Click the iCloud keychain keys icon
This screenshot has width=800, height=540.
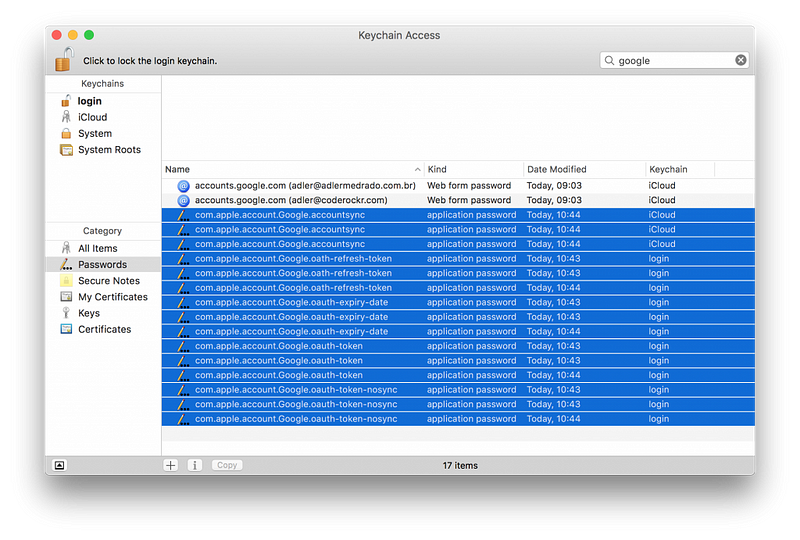coord(66,117)
